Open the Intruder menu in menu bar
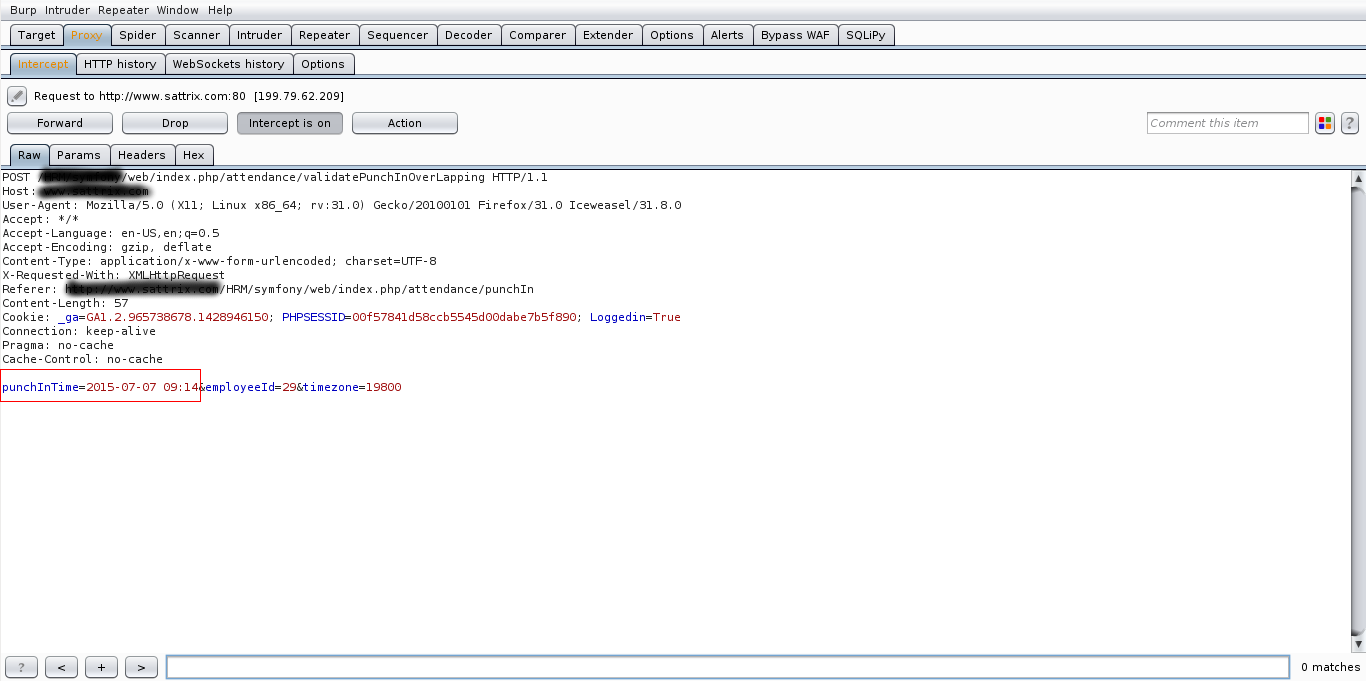The width and height of the screenshot is (1366, 681). 67,10
